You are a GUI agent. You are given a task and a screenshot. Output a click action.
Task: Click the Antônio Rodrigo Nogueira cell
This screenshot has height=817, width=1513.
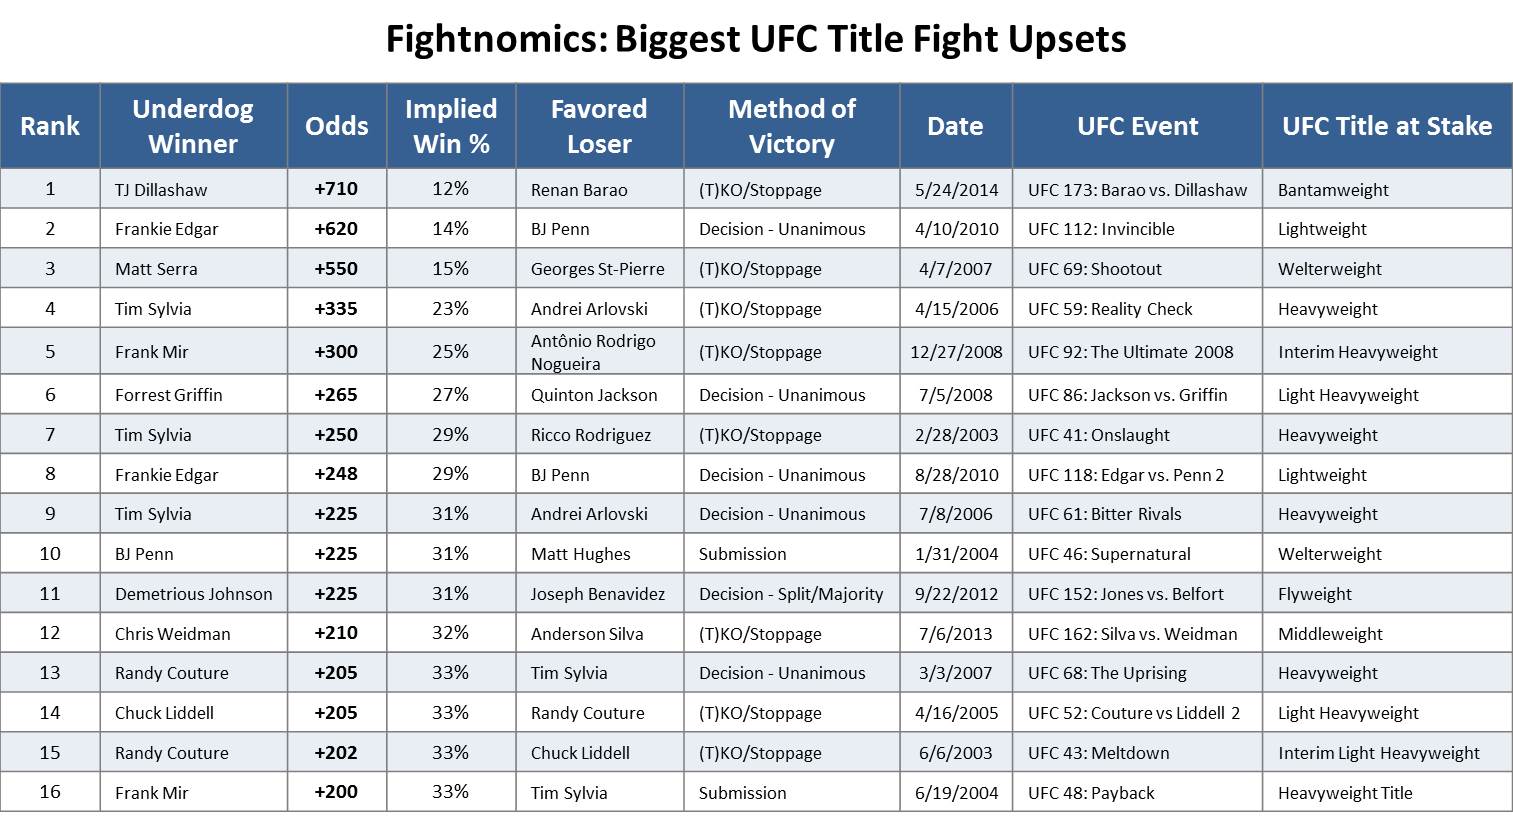pyautogui.click(x=593, y=352)
